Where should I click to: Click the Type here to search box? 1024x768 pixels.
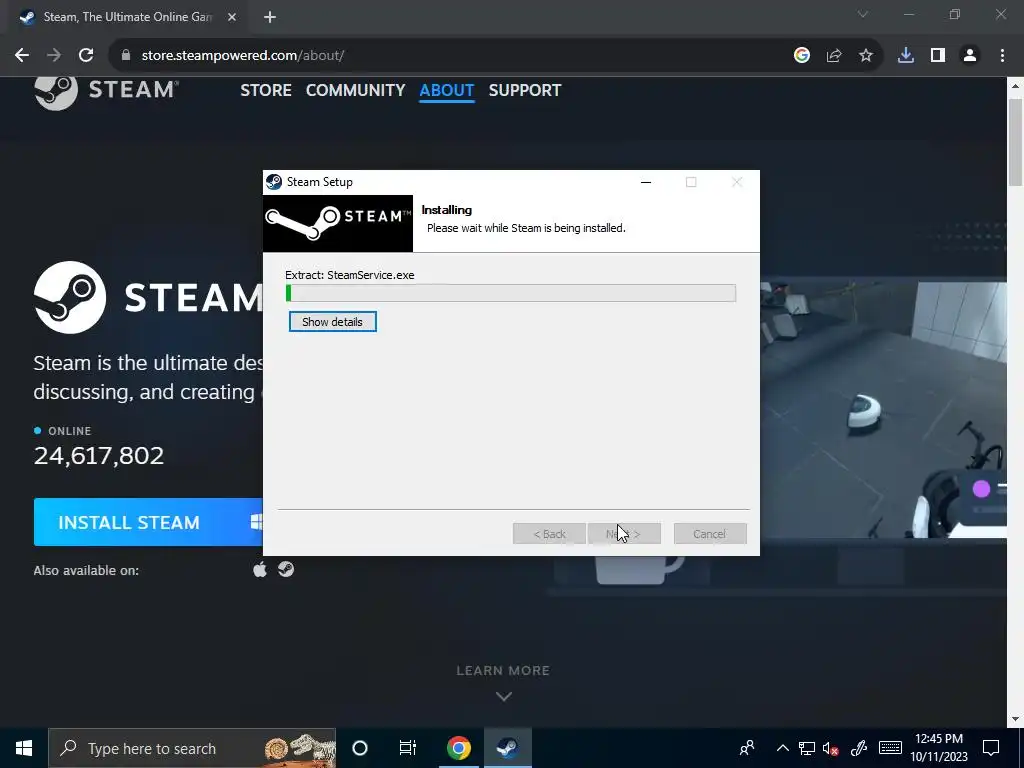(x=192, y=748)
